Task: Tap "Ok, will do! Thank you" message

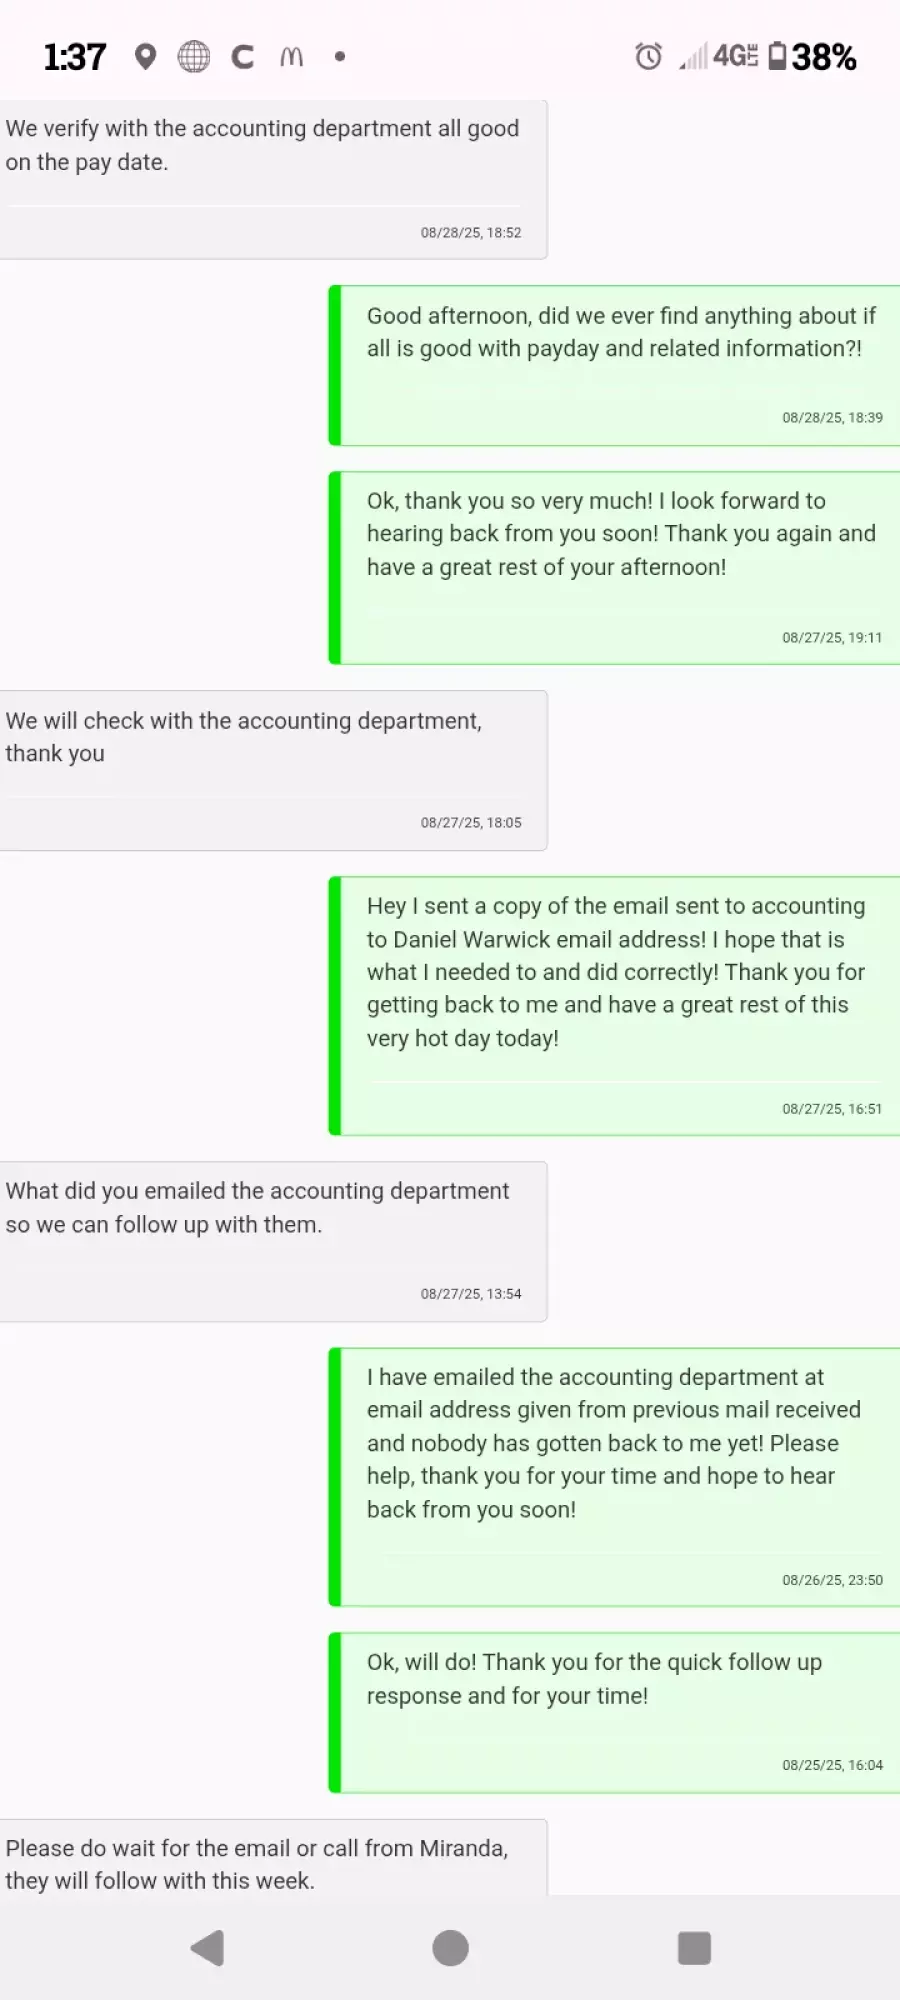Action: pyautogui.click(x=594, y=1679)
